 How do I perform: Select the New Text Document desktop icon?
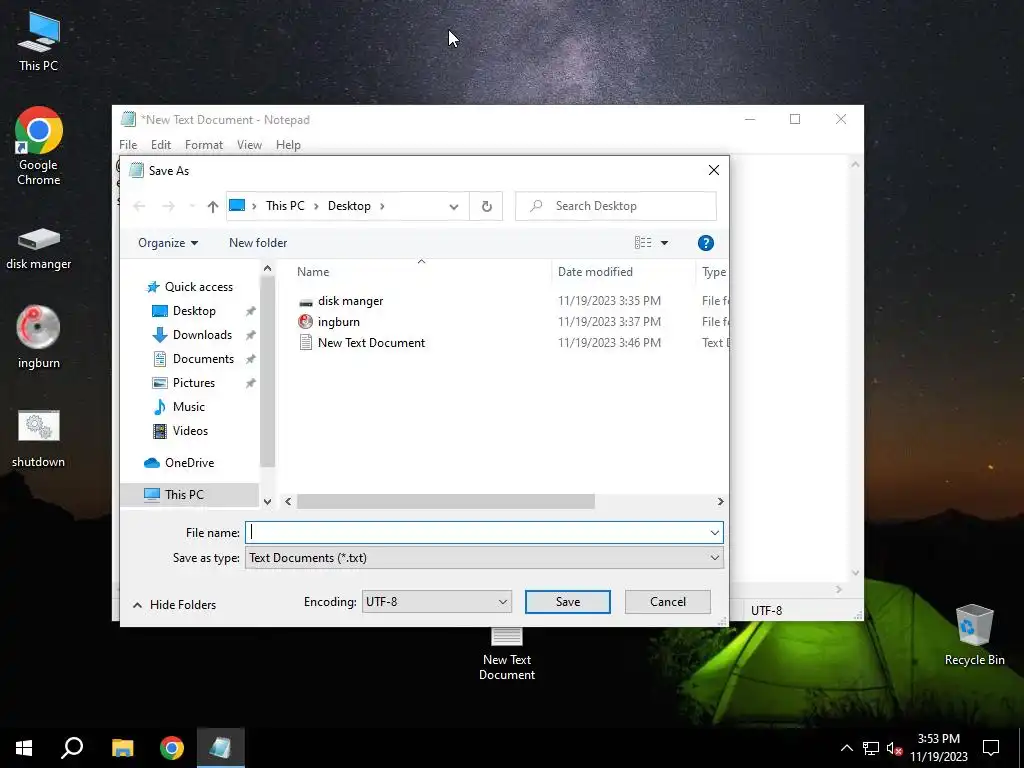tap(506, 654)
